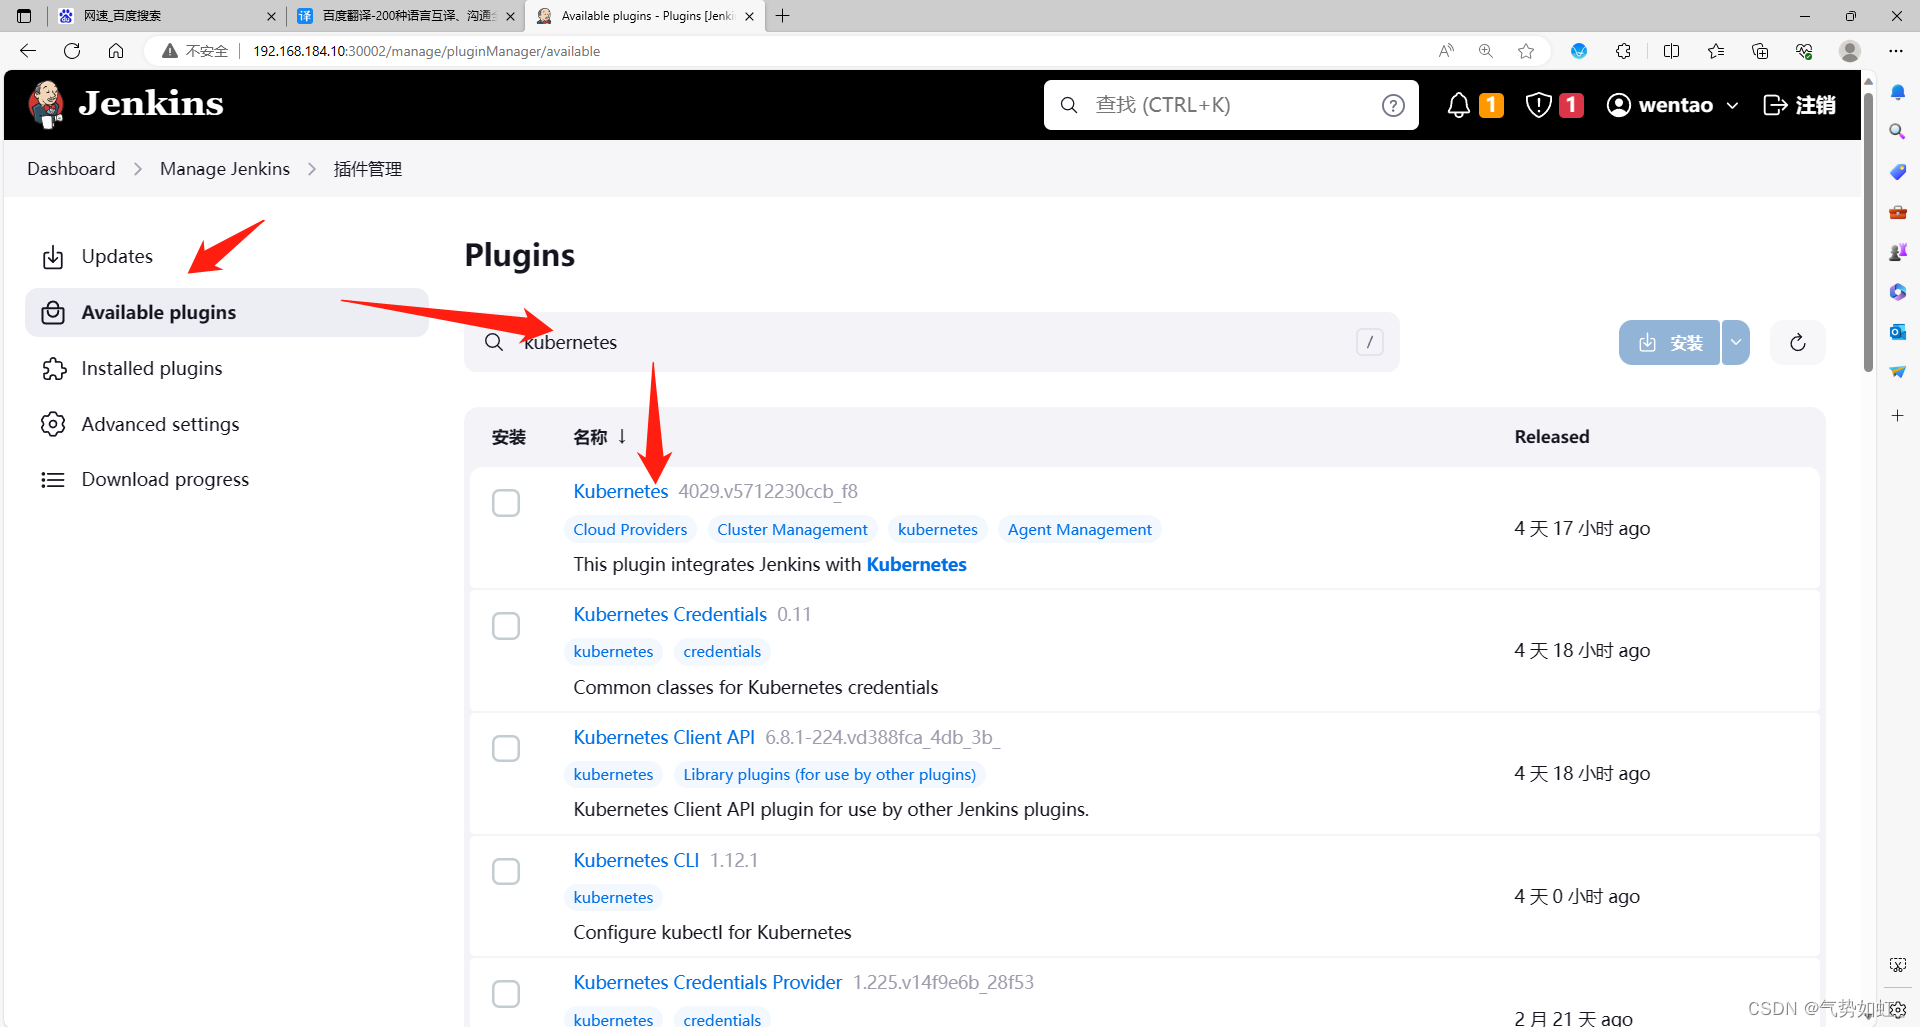Image resolution: width=1920 pixels, height=1027 pixels.
Task: Open tools briefcase icon in Edge sidebar
Action: 1897,212
